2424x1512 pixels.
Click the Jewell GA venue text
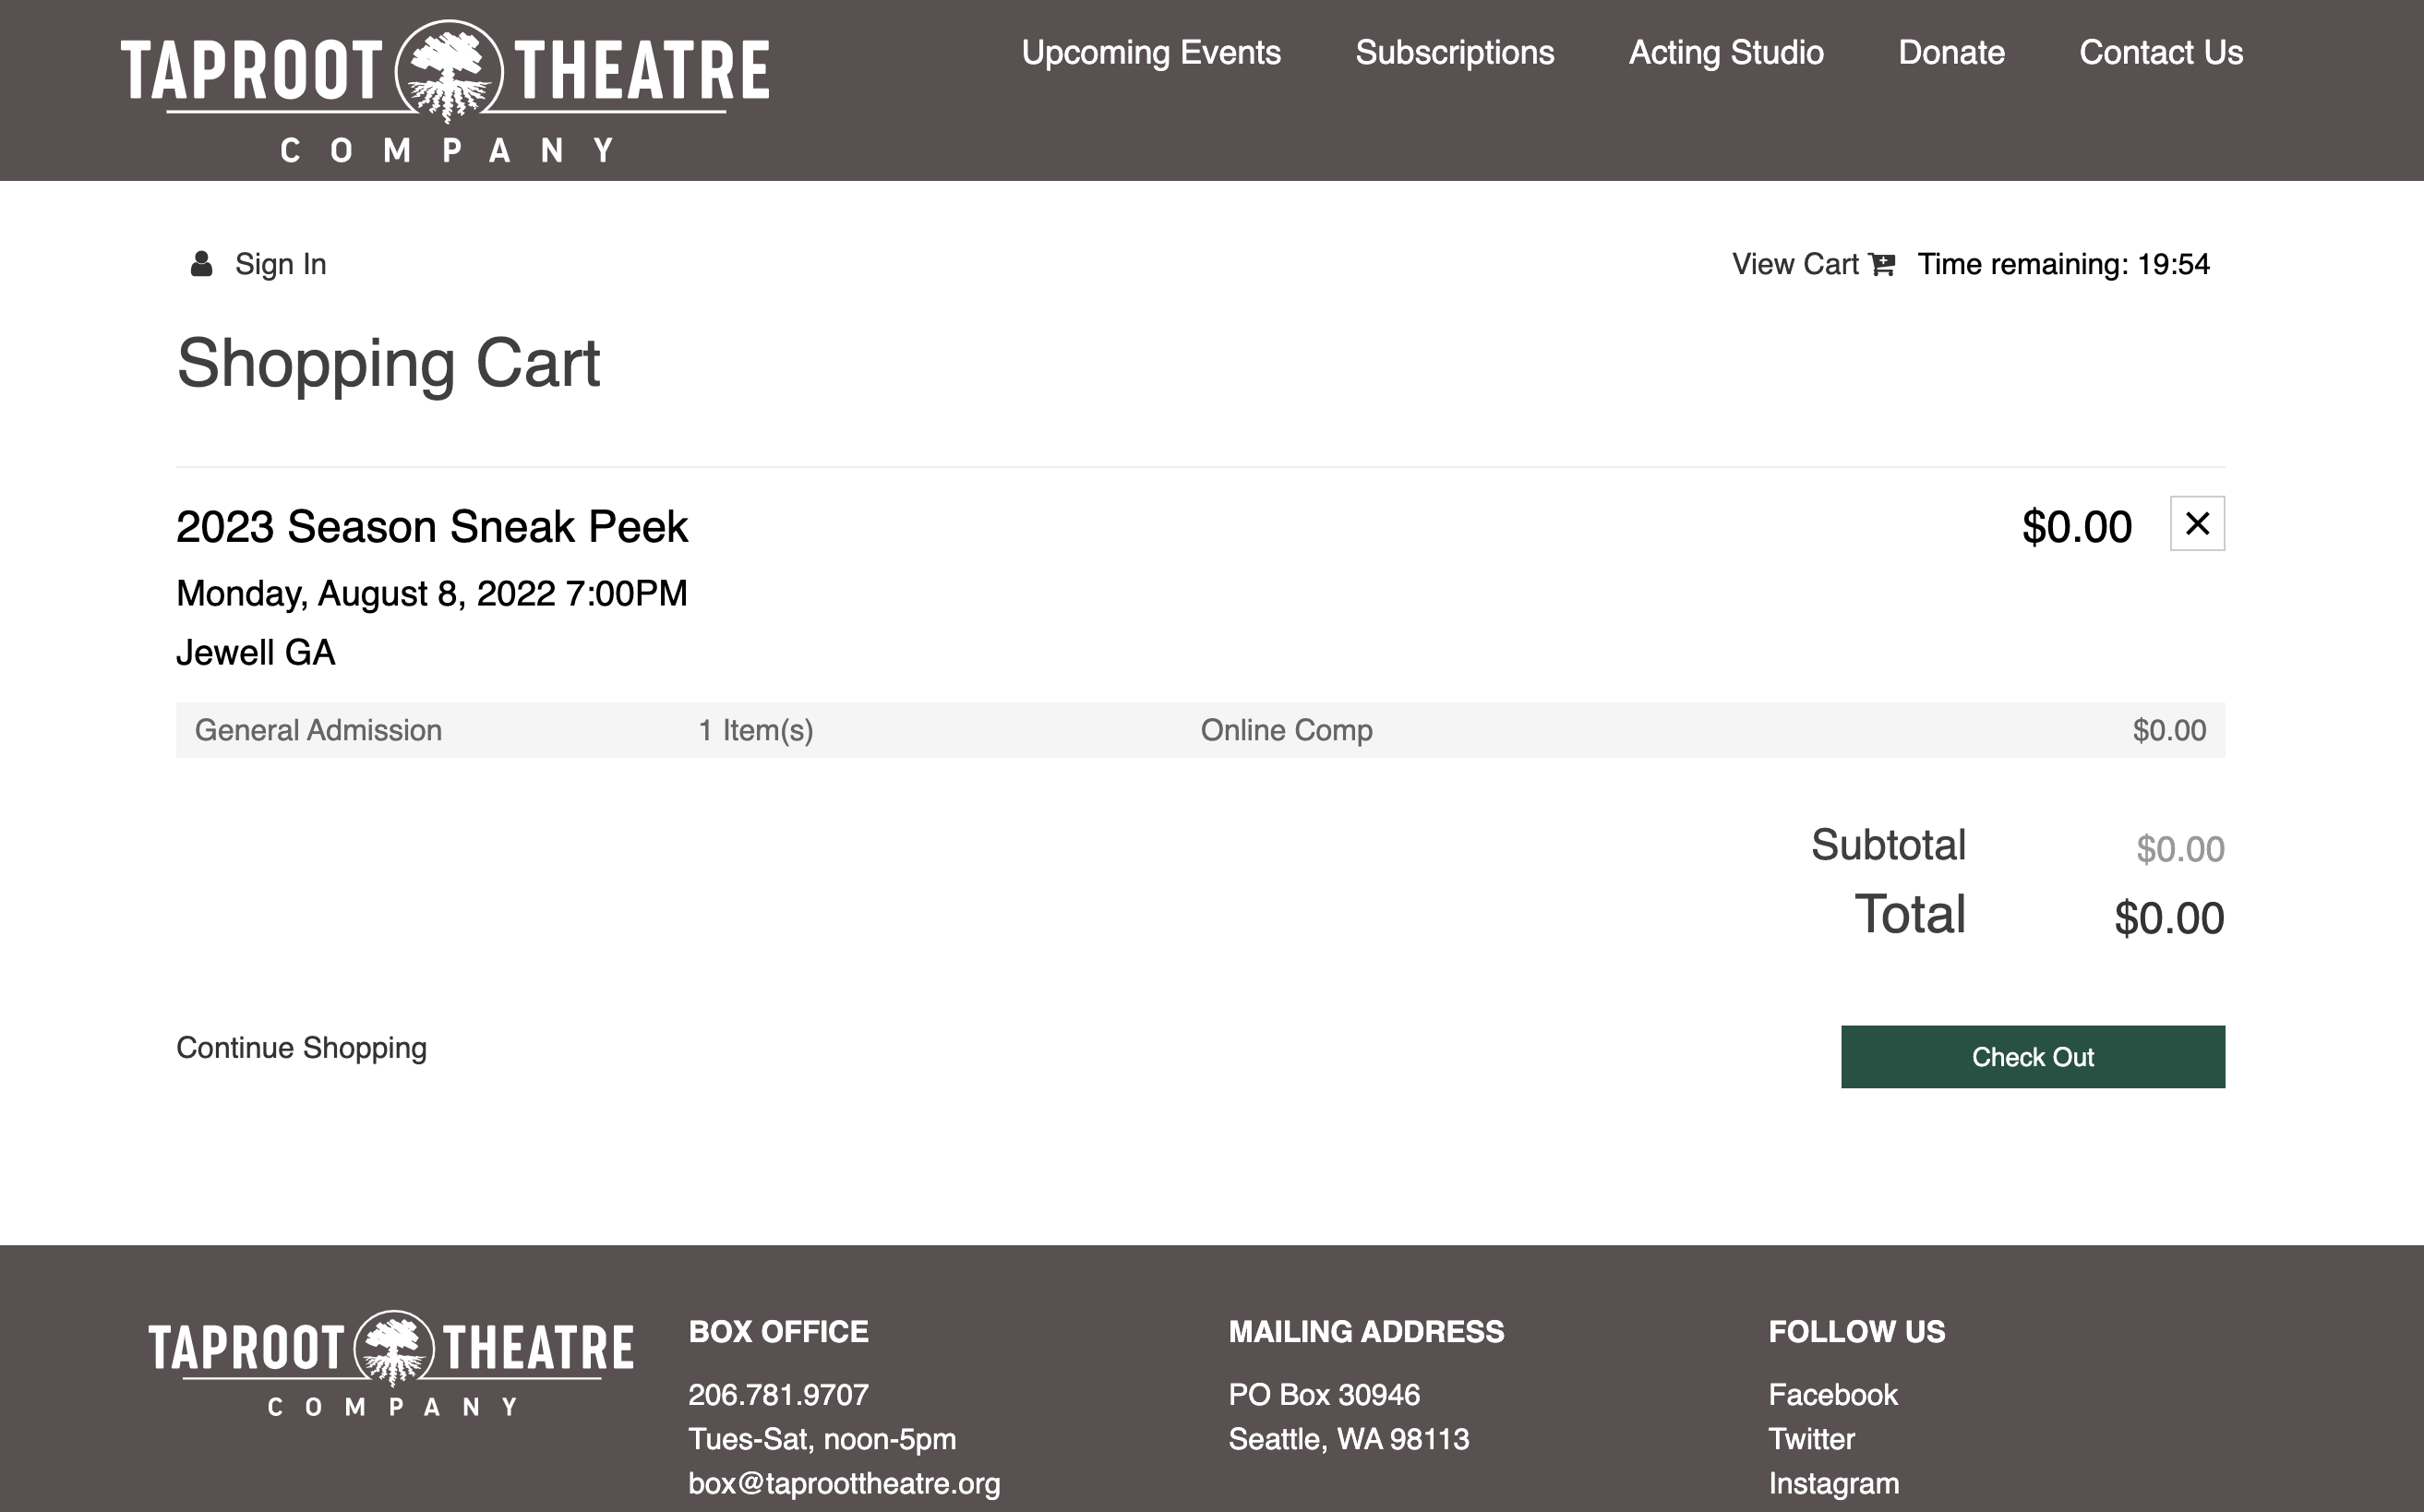[x=255, y=652]
